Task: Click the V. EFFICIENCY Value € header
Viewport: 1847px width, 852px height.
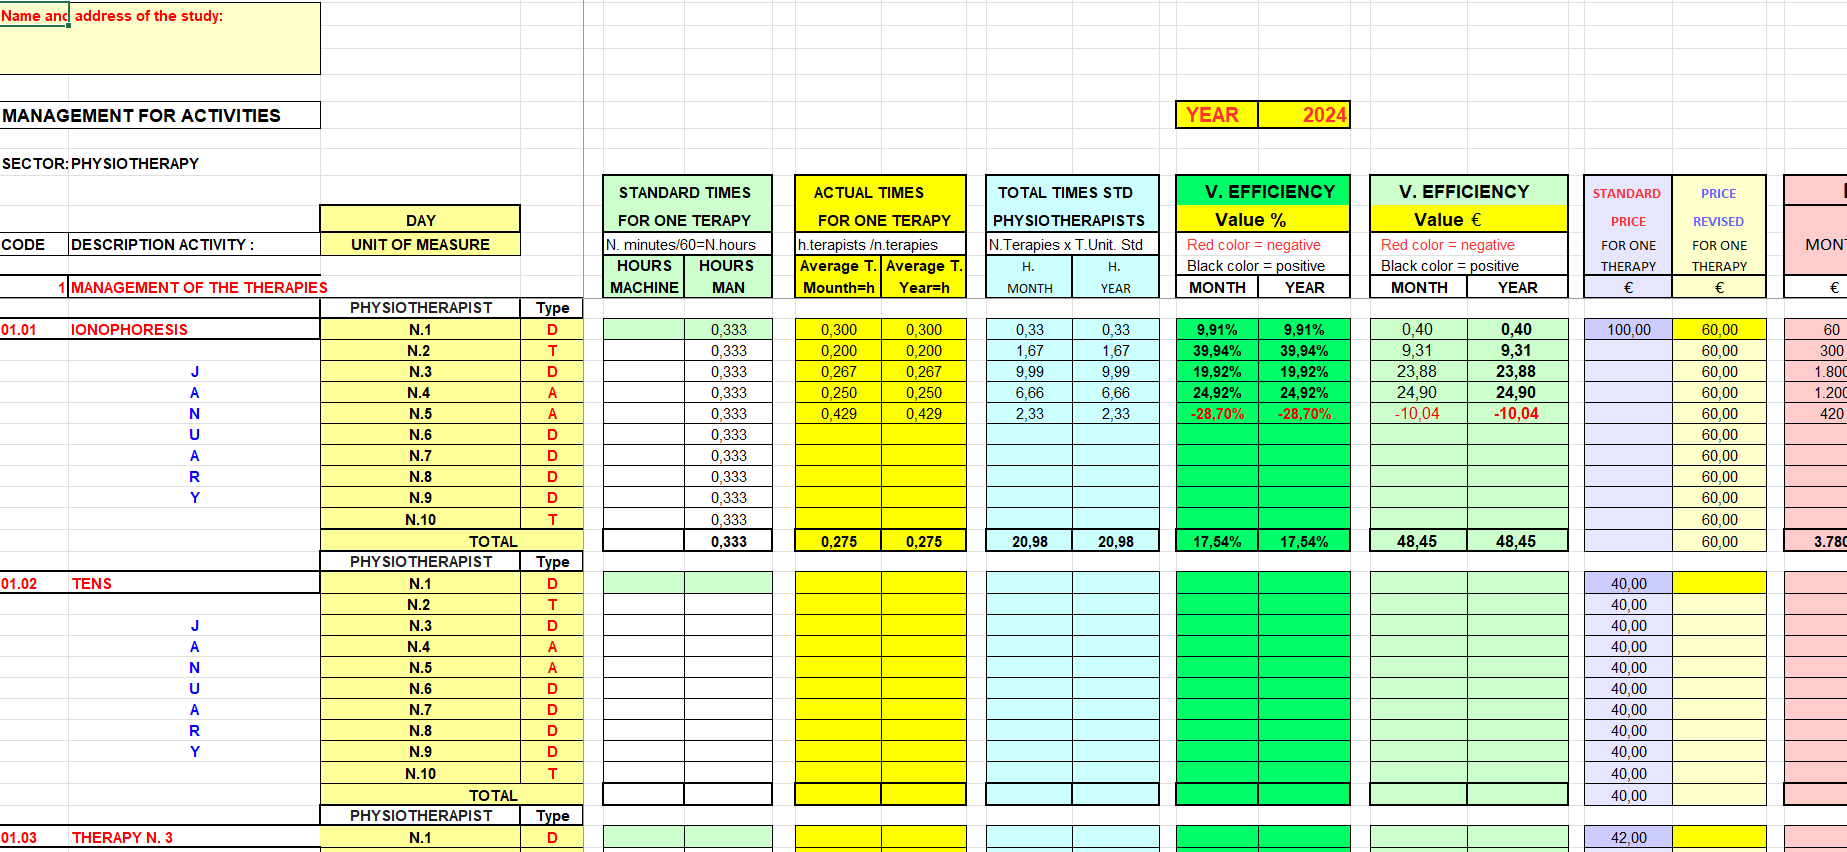Action: point(1468,204)
